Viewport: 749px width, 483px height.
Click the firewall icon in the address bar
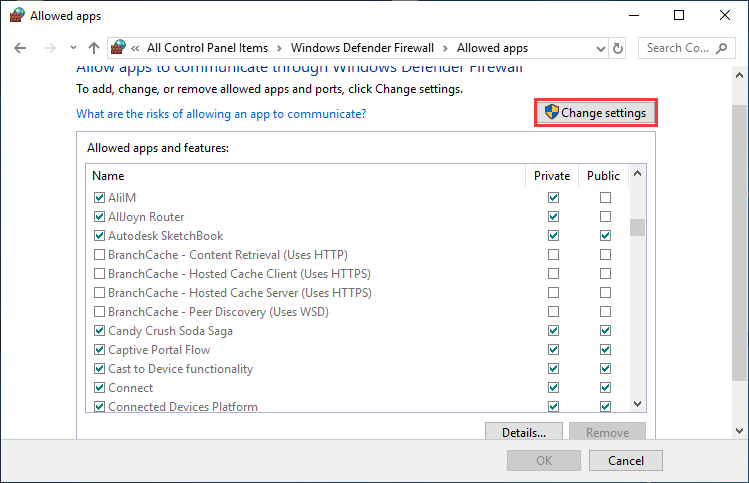(x=118, y=47)
